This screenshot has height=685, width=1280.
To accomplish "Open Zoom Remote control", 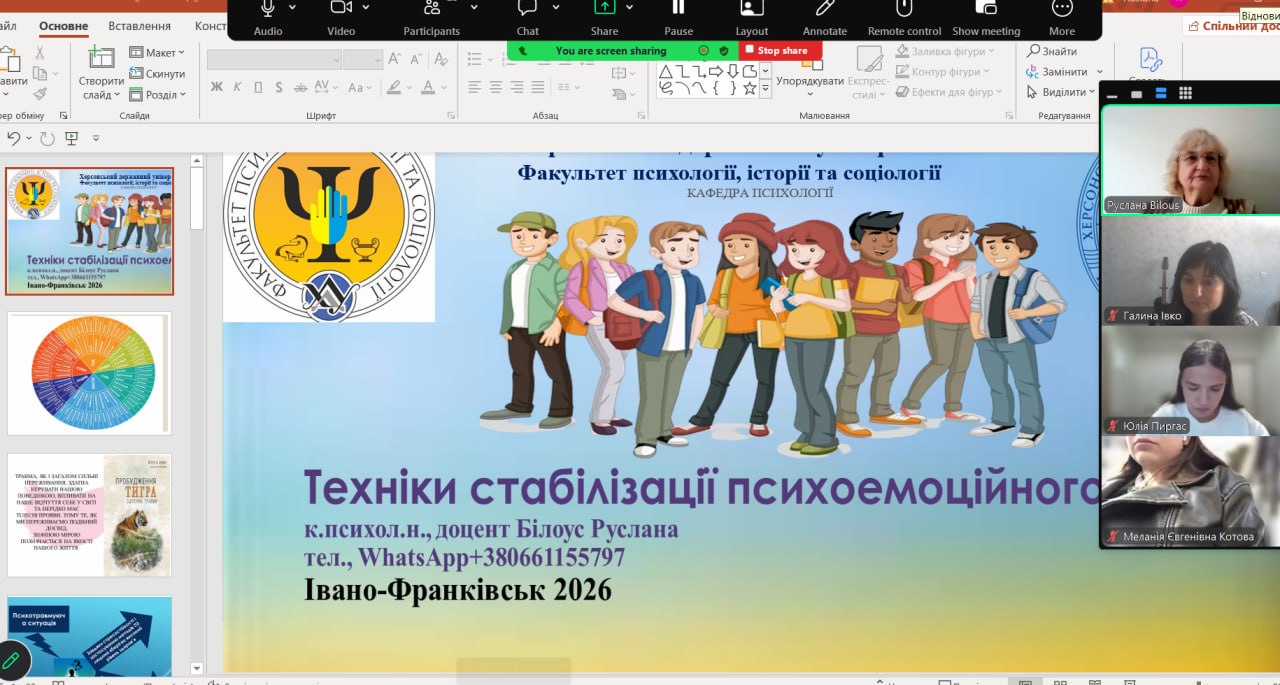I will tap(903, 9).
